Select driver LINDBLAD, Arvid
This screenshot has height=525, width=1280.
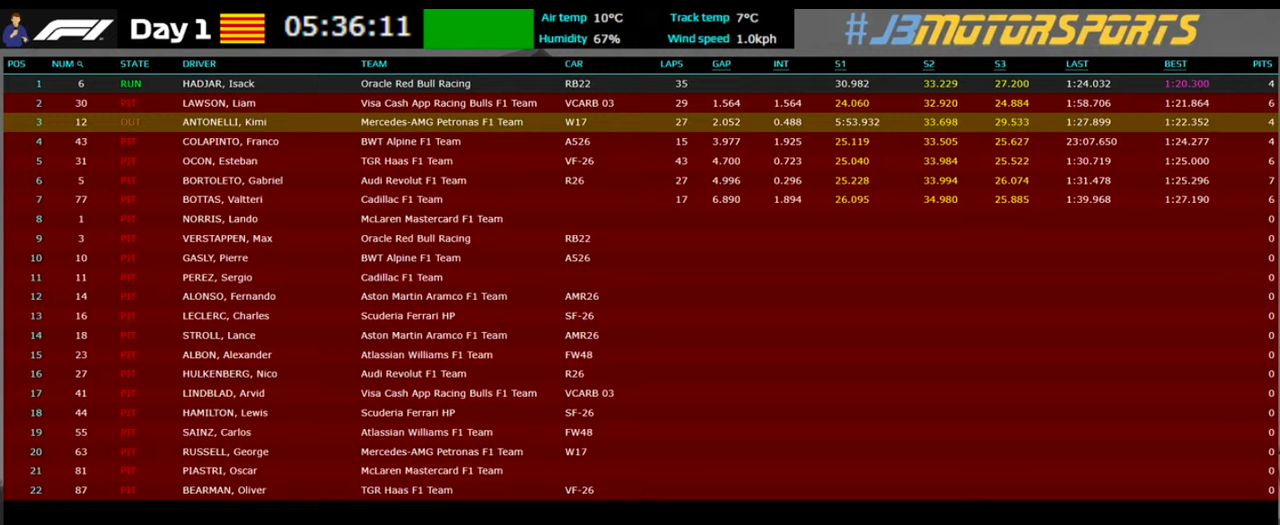[x=224, y=394]
